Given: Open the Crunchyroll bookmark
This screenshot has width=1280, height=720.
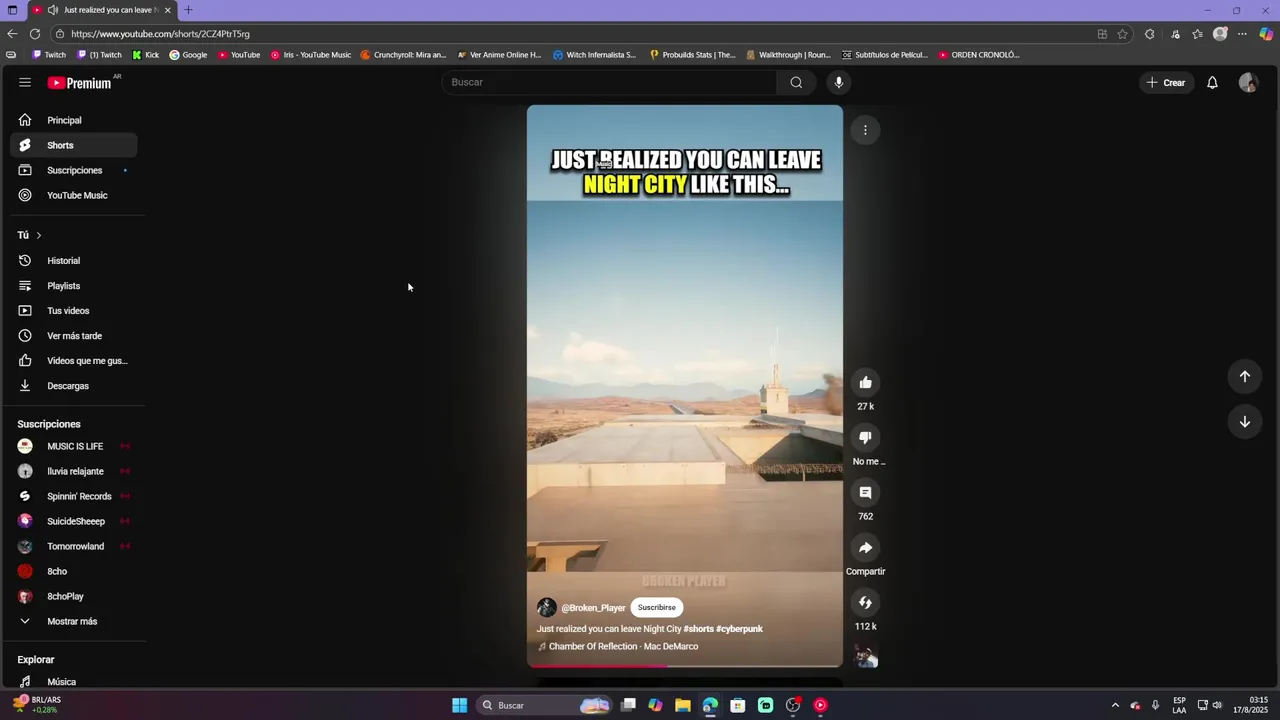Looking at the screenshot, I should [x=403, y=55].
